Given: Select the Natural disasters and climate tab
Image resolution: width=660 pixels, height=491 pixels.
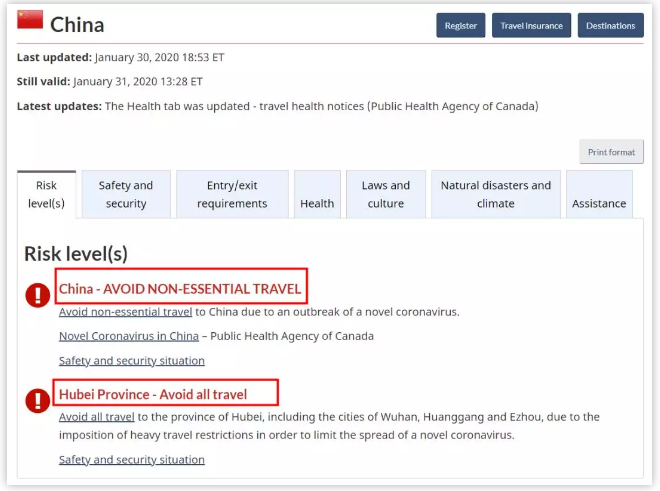Looking at the screenshot, I should [495, 194].
